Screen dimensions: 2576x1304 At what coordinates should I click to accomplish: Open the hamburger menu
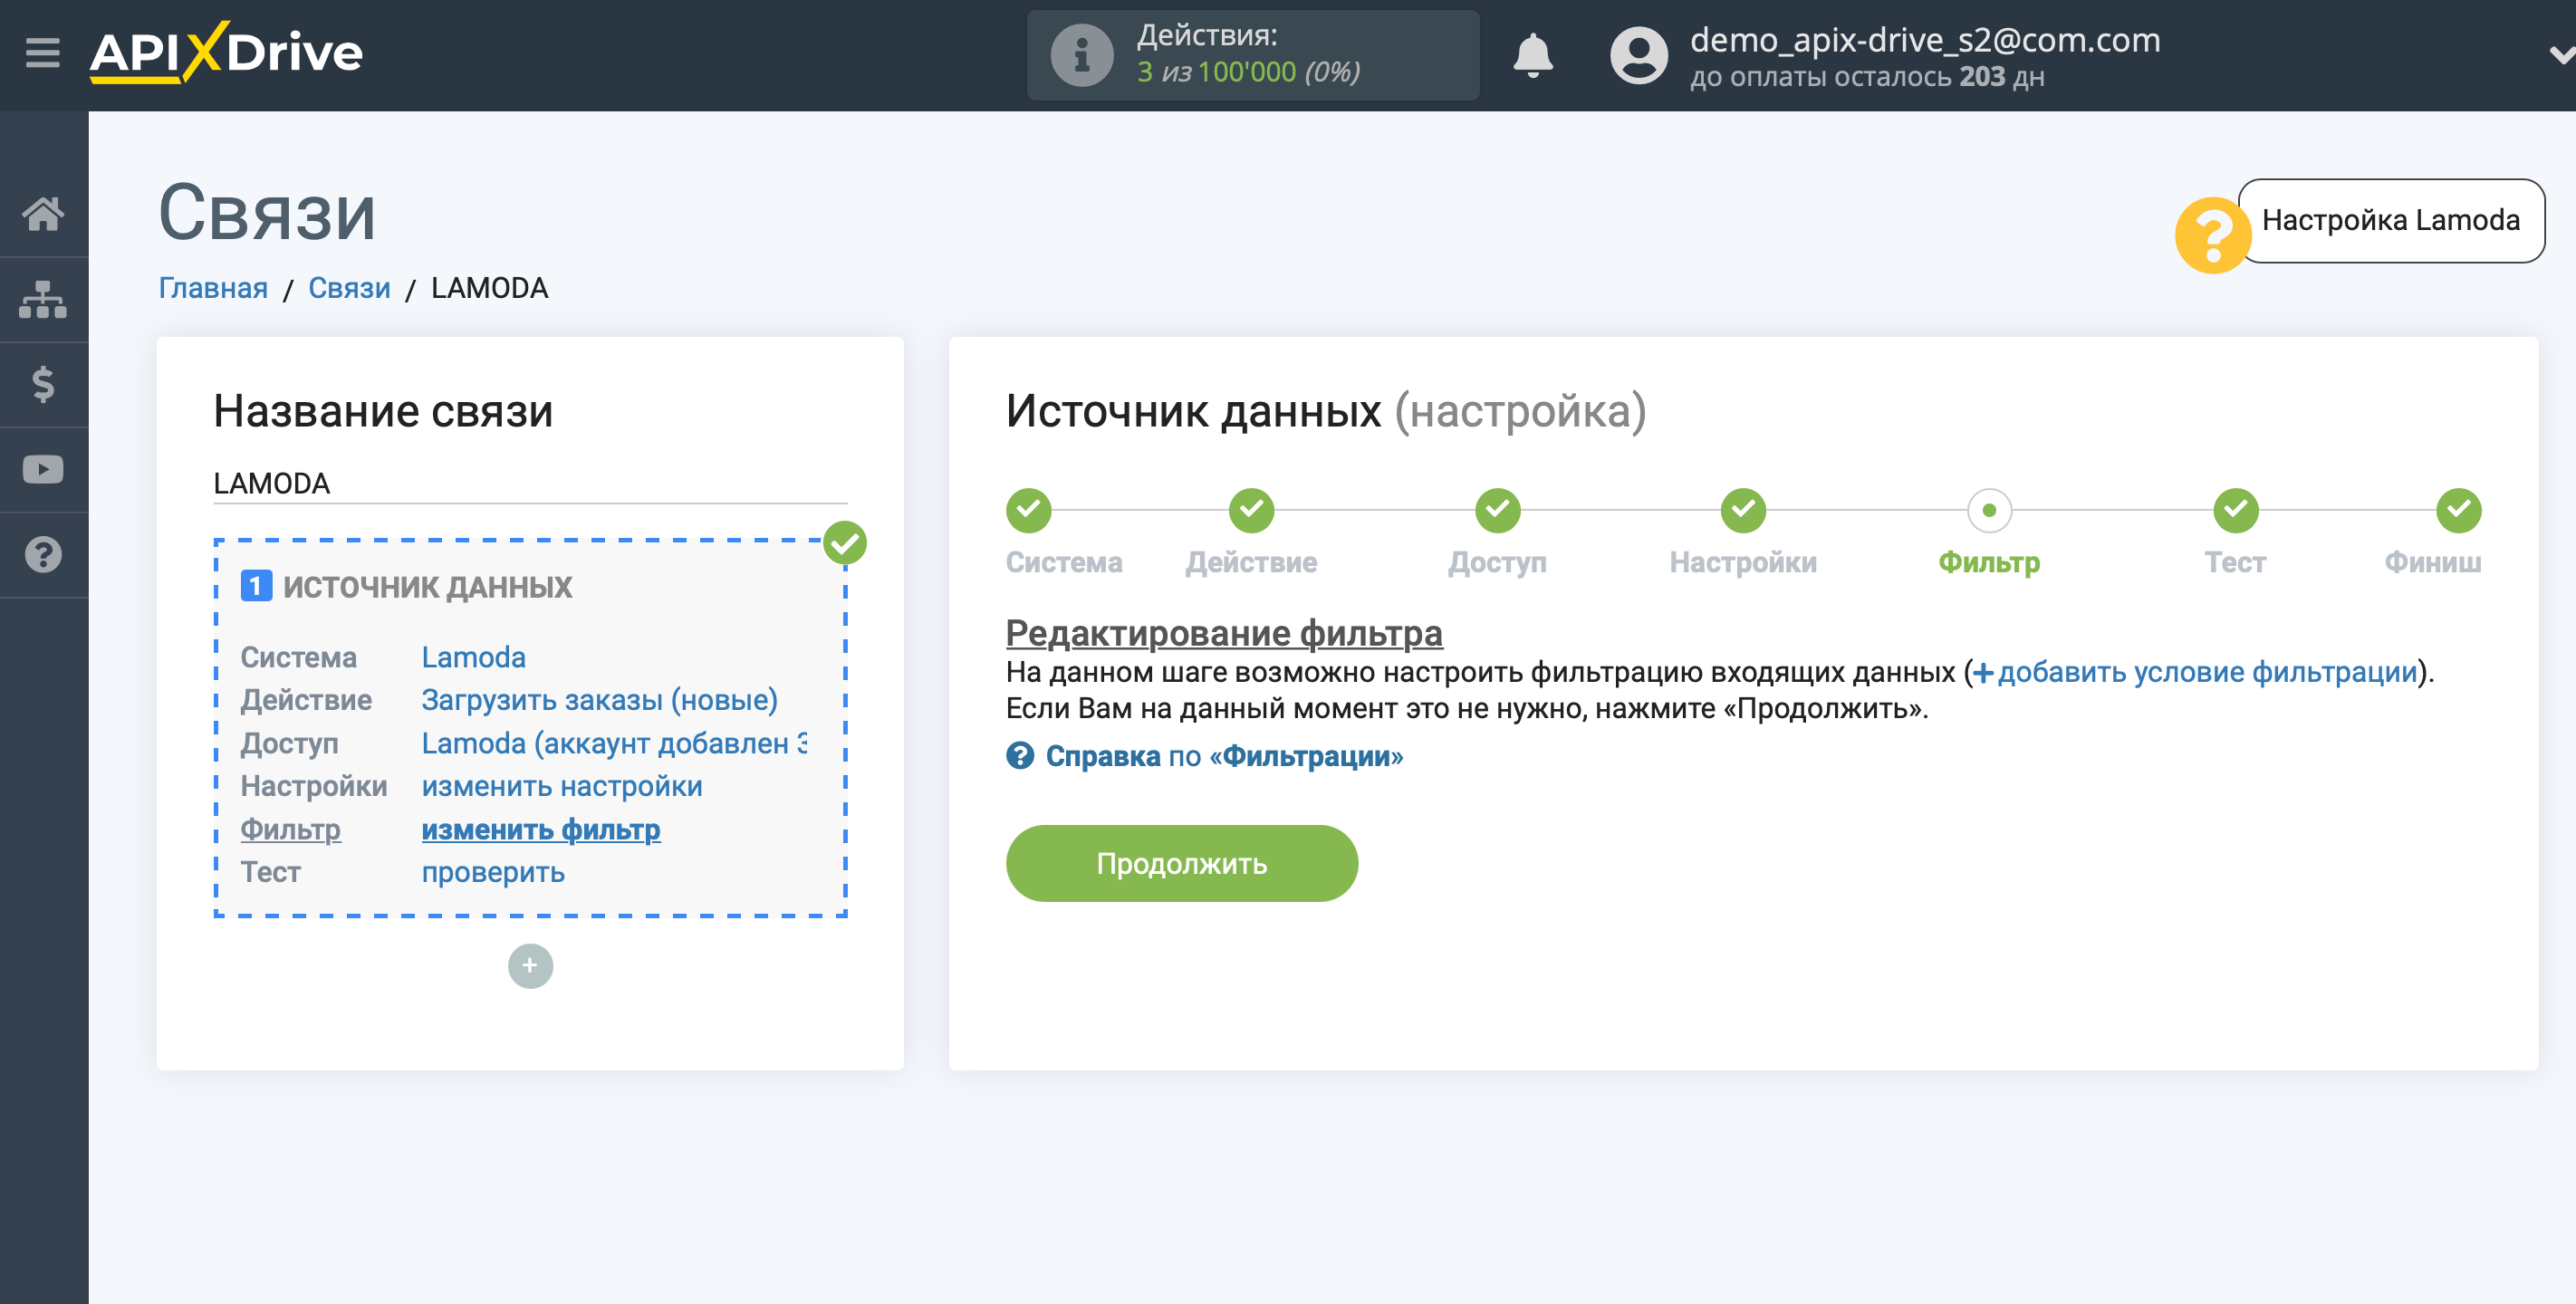(42, 52)
